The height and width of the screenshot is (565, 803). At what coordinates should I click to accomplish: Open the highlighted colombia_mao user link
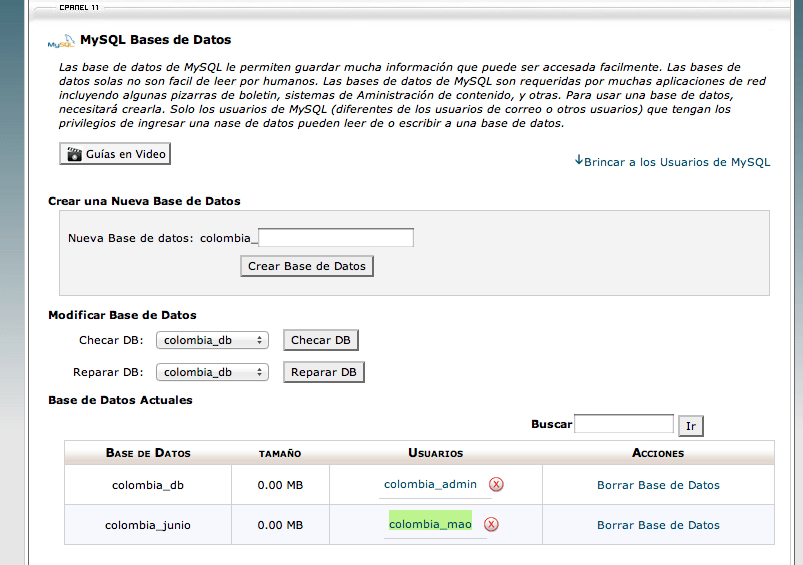(x=430, y=524)
